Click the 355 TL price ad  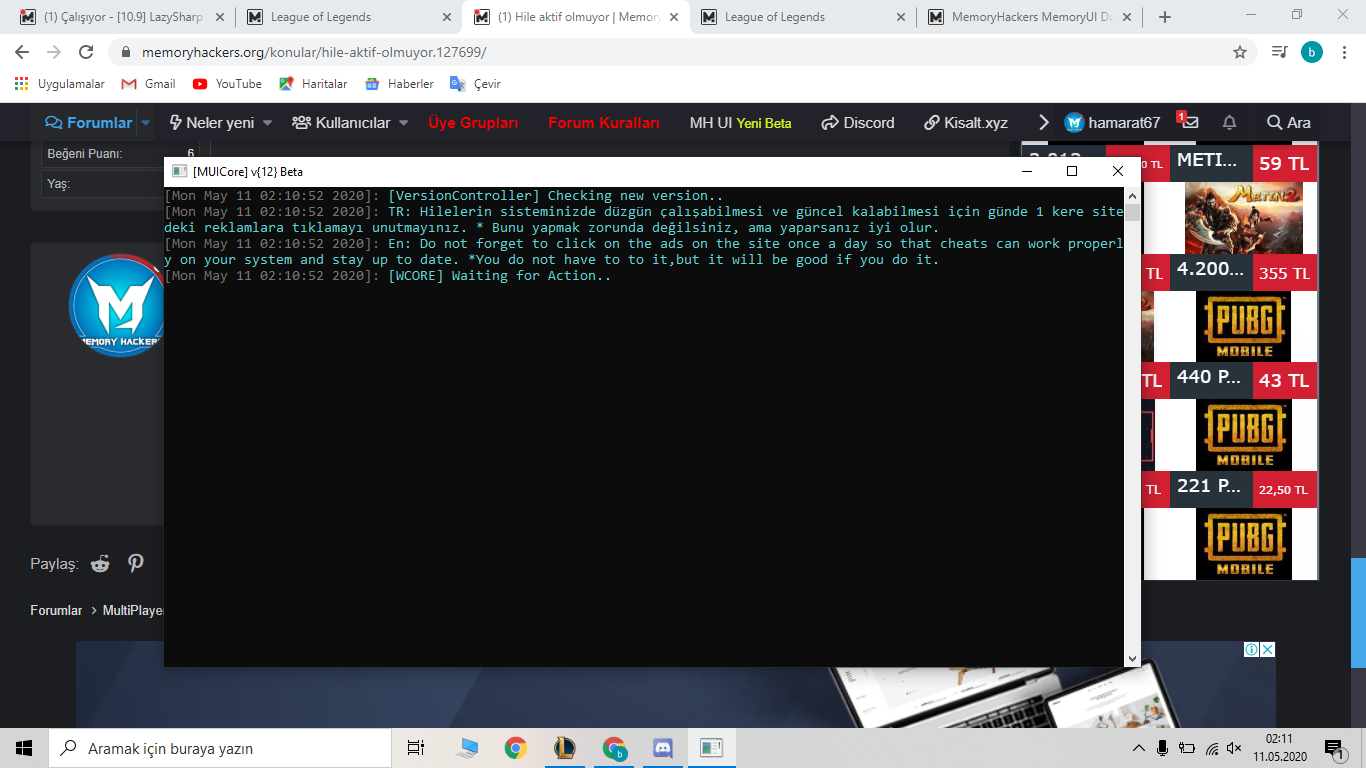[x=1284, y=273]
